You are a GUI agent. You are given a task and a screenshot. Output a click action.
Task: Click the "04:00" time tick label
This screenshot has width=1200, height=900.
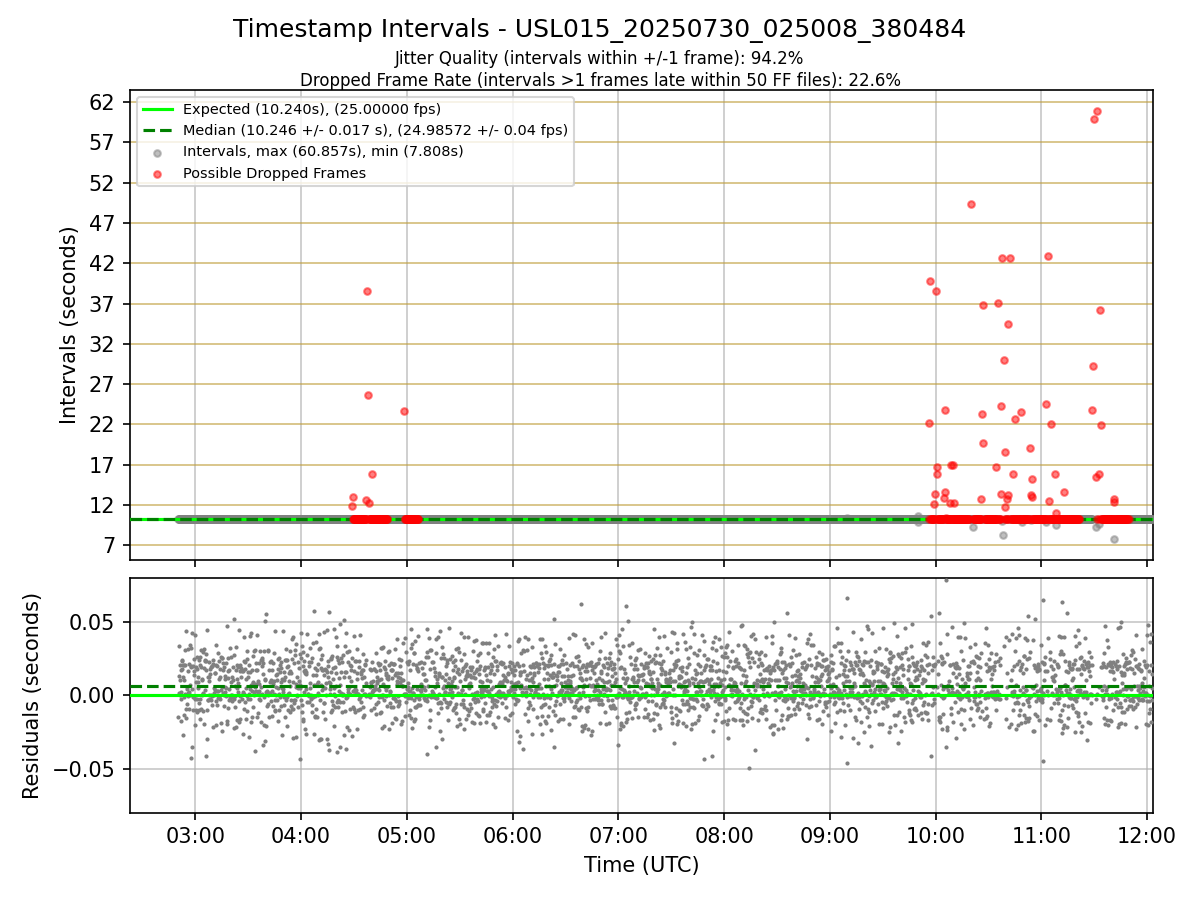point(301,836)
